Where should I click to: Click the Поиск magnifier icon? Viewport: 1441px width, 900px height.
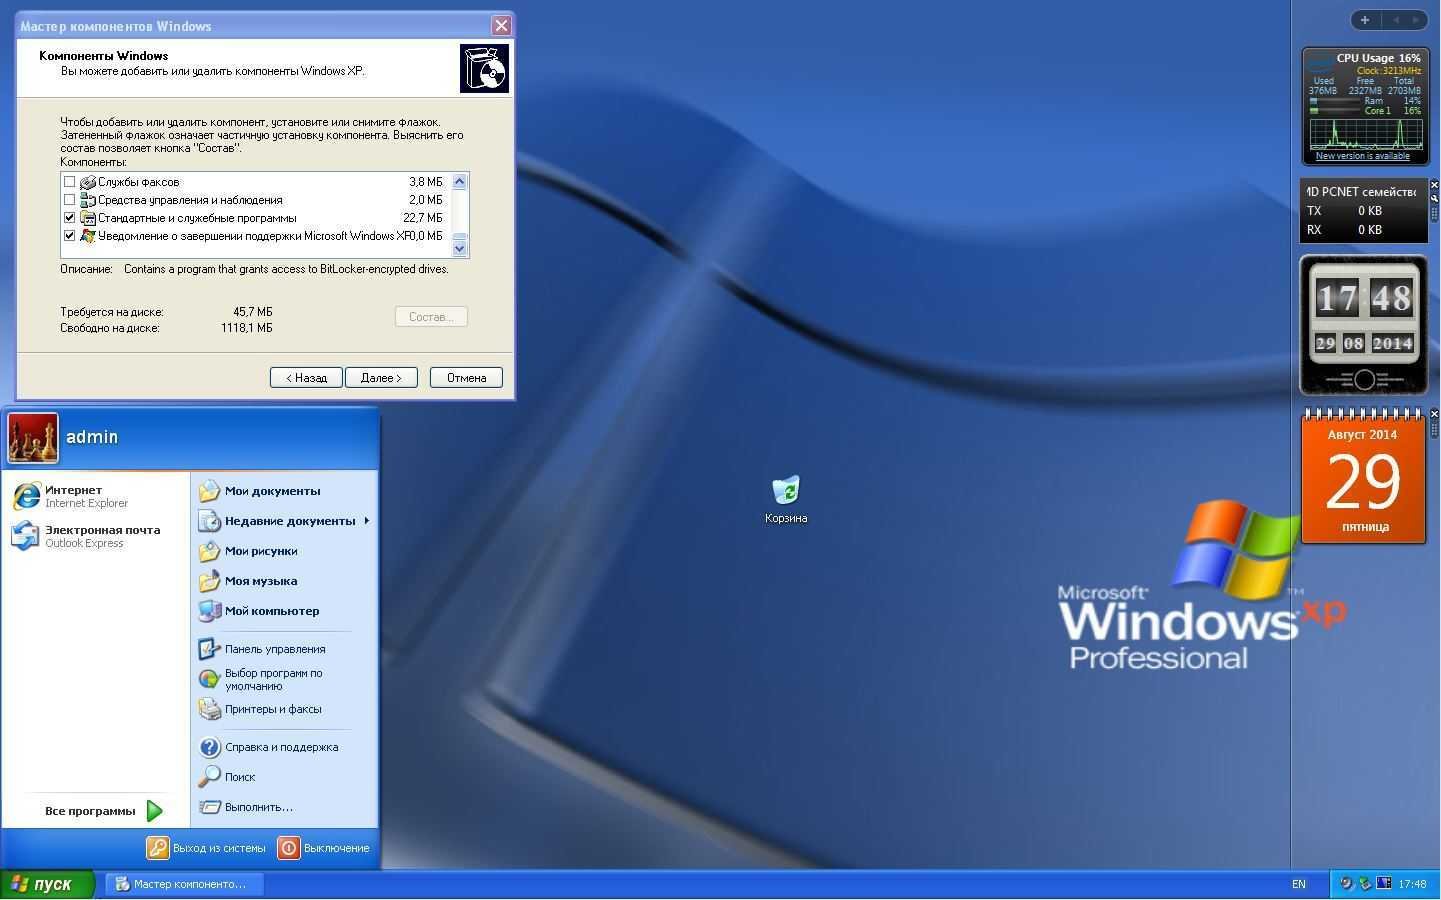tap(209, 777)
